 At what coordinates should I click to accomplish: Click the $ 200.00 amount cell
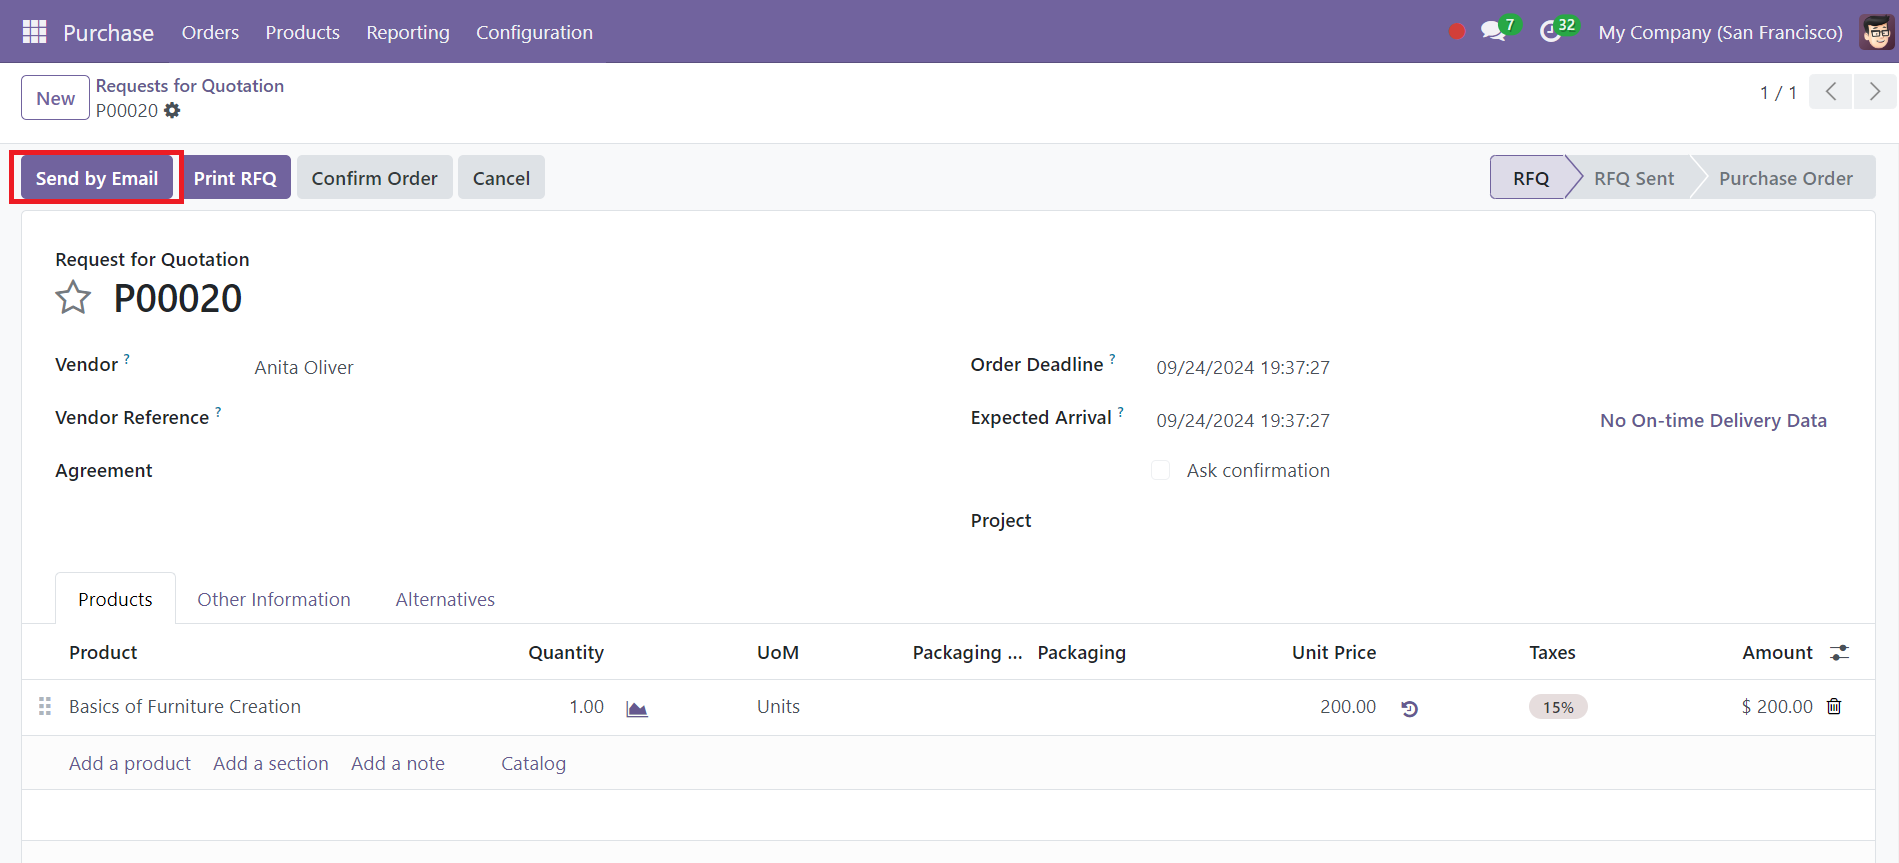tap(1777, 706)
